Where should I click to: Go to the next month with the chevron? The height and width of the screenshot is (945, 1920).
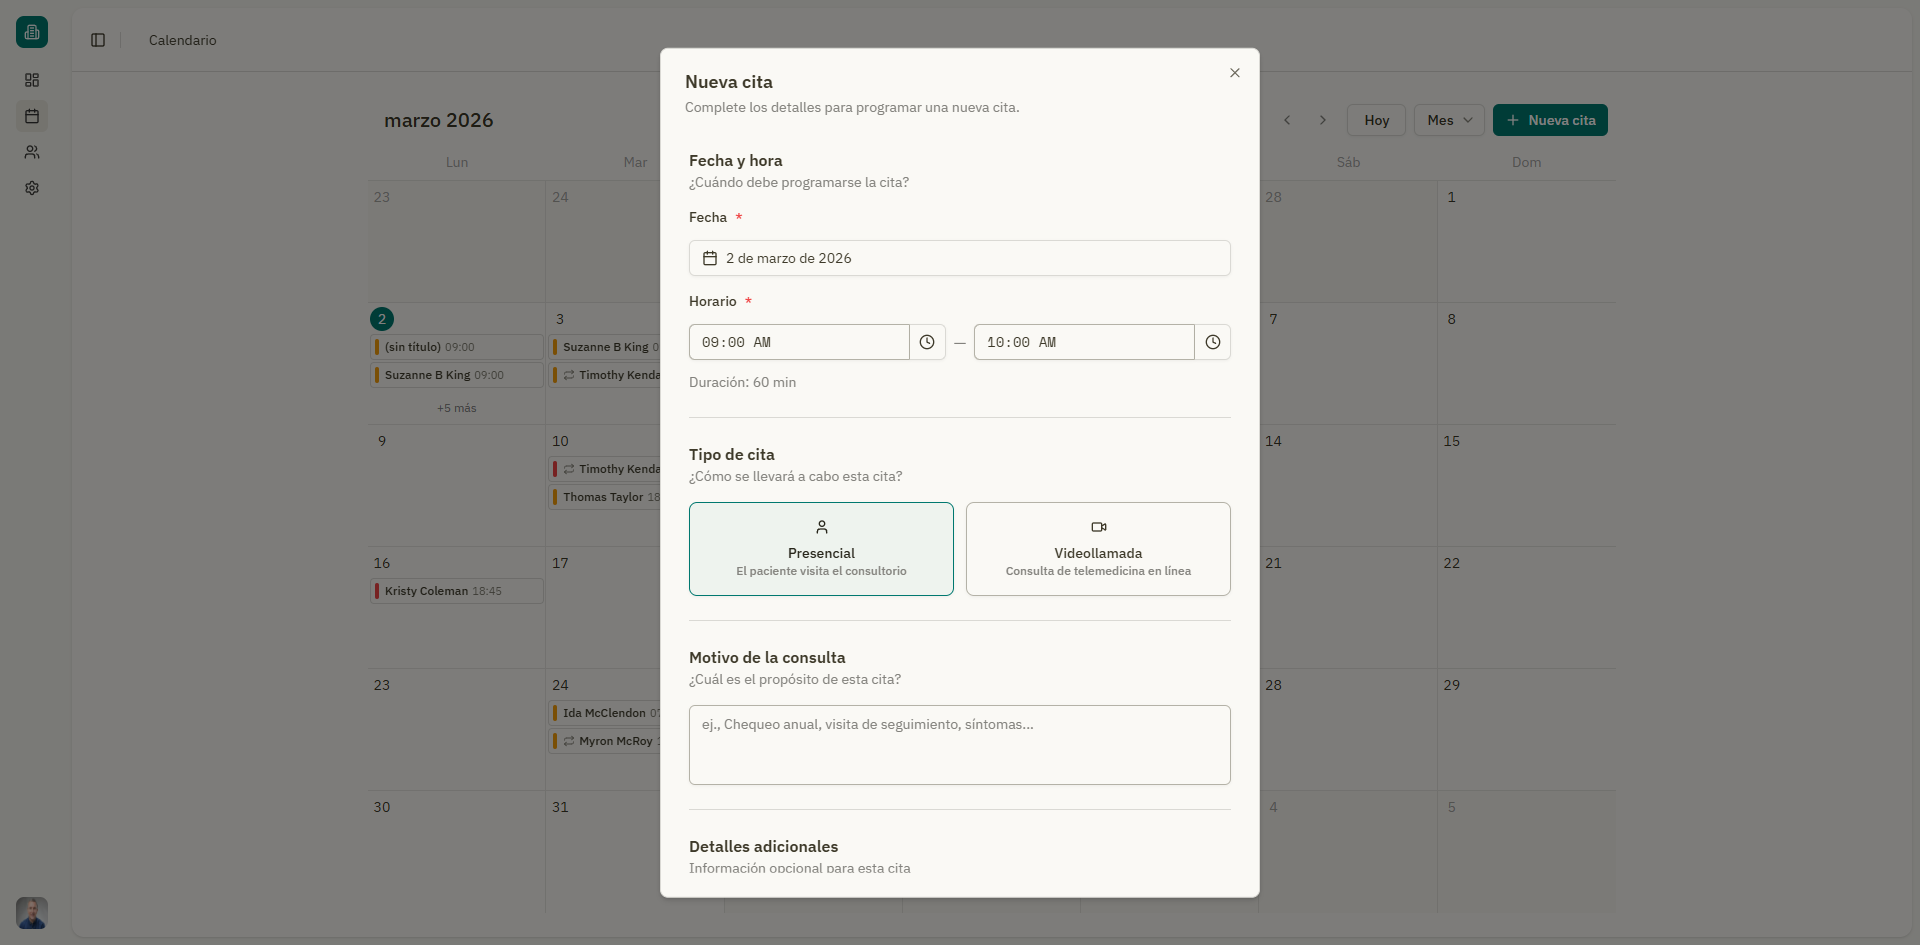click(x=1322, y=120)
